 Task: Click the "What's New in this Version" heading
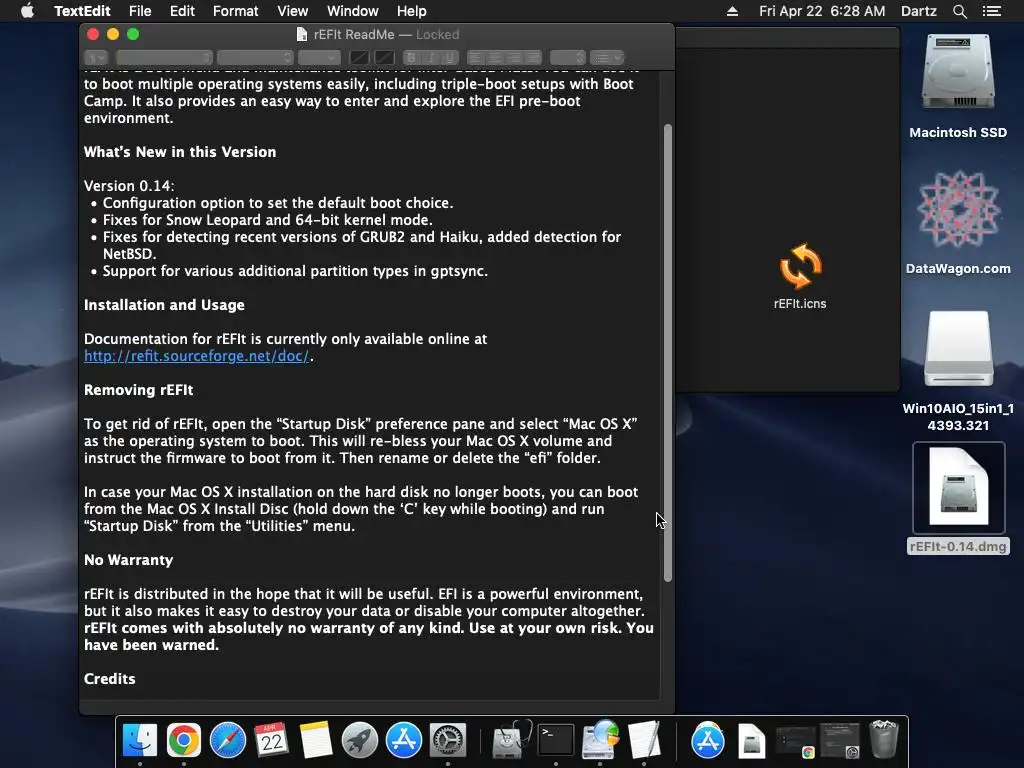[x=180, y=152]
